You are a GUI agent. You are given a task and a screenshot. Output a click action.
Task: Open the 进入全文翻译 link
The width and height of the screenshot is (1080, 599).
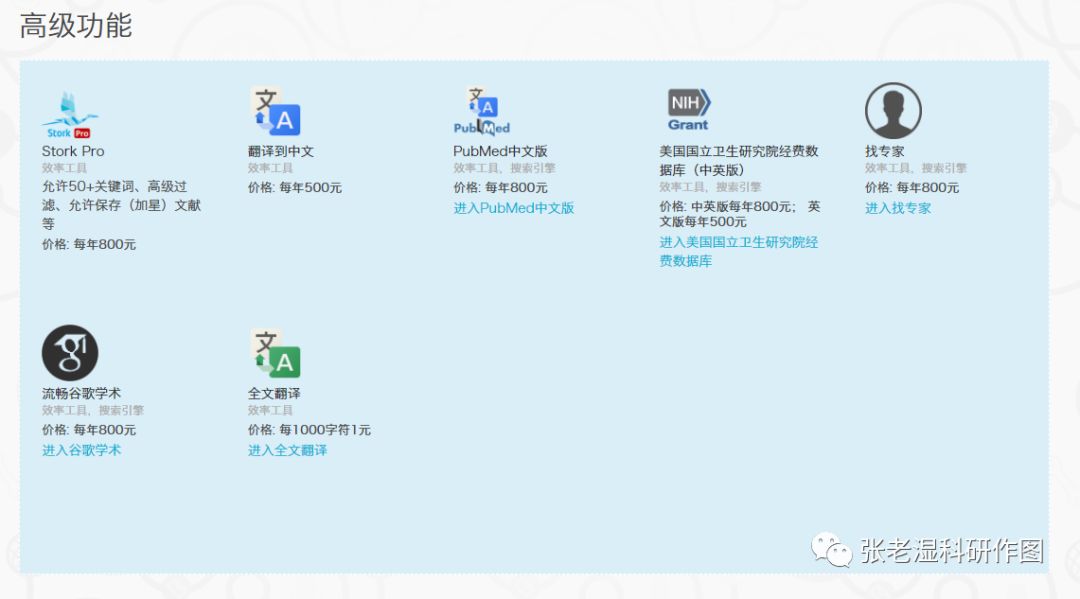click(287, 450)
